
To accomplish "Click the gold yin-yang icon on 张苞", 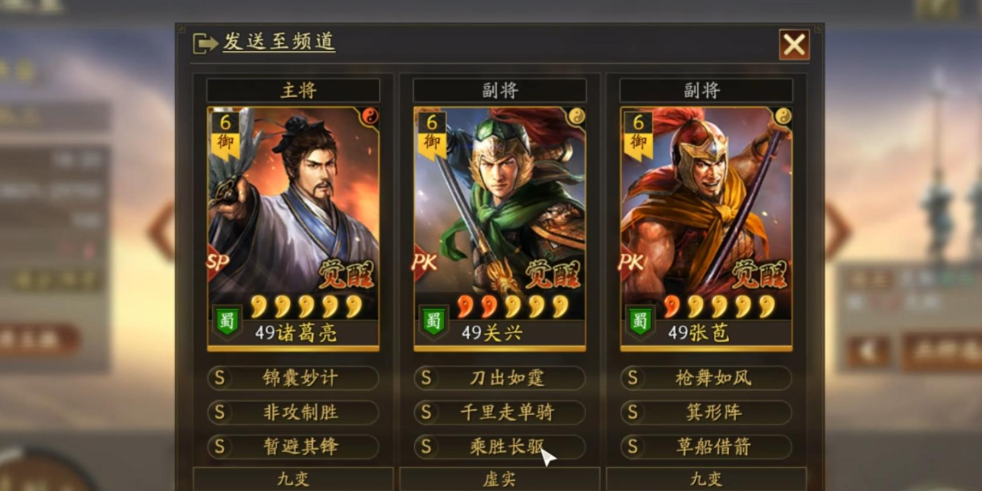I will [x=782, y=116].
